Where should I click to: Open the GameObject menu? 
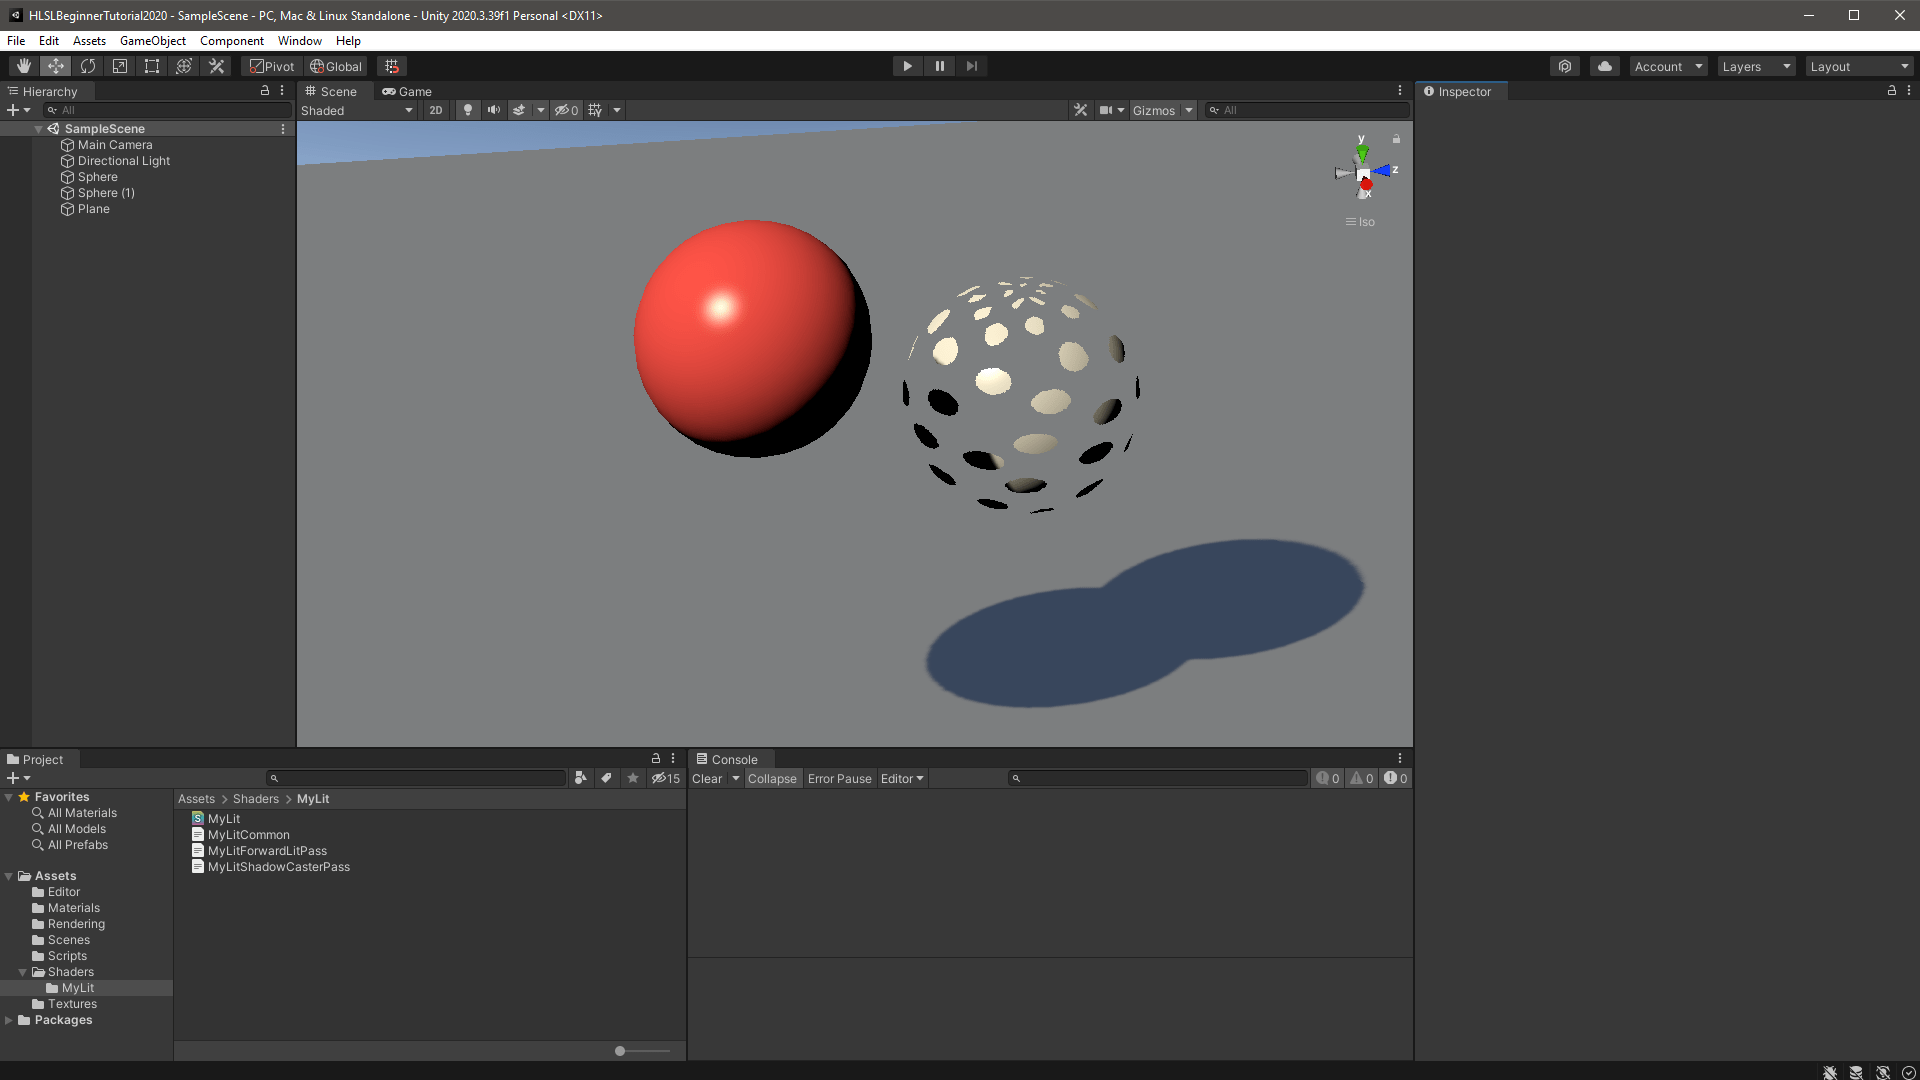pyautogui.click(x=153, y=41)
